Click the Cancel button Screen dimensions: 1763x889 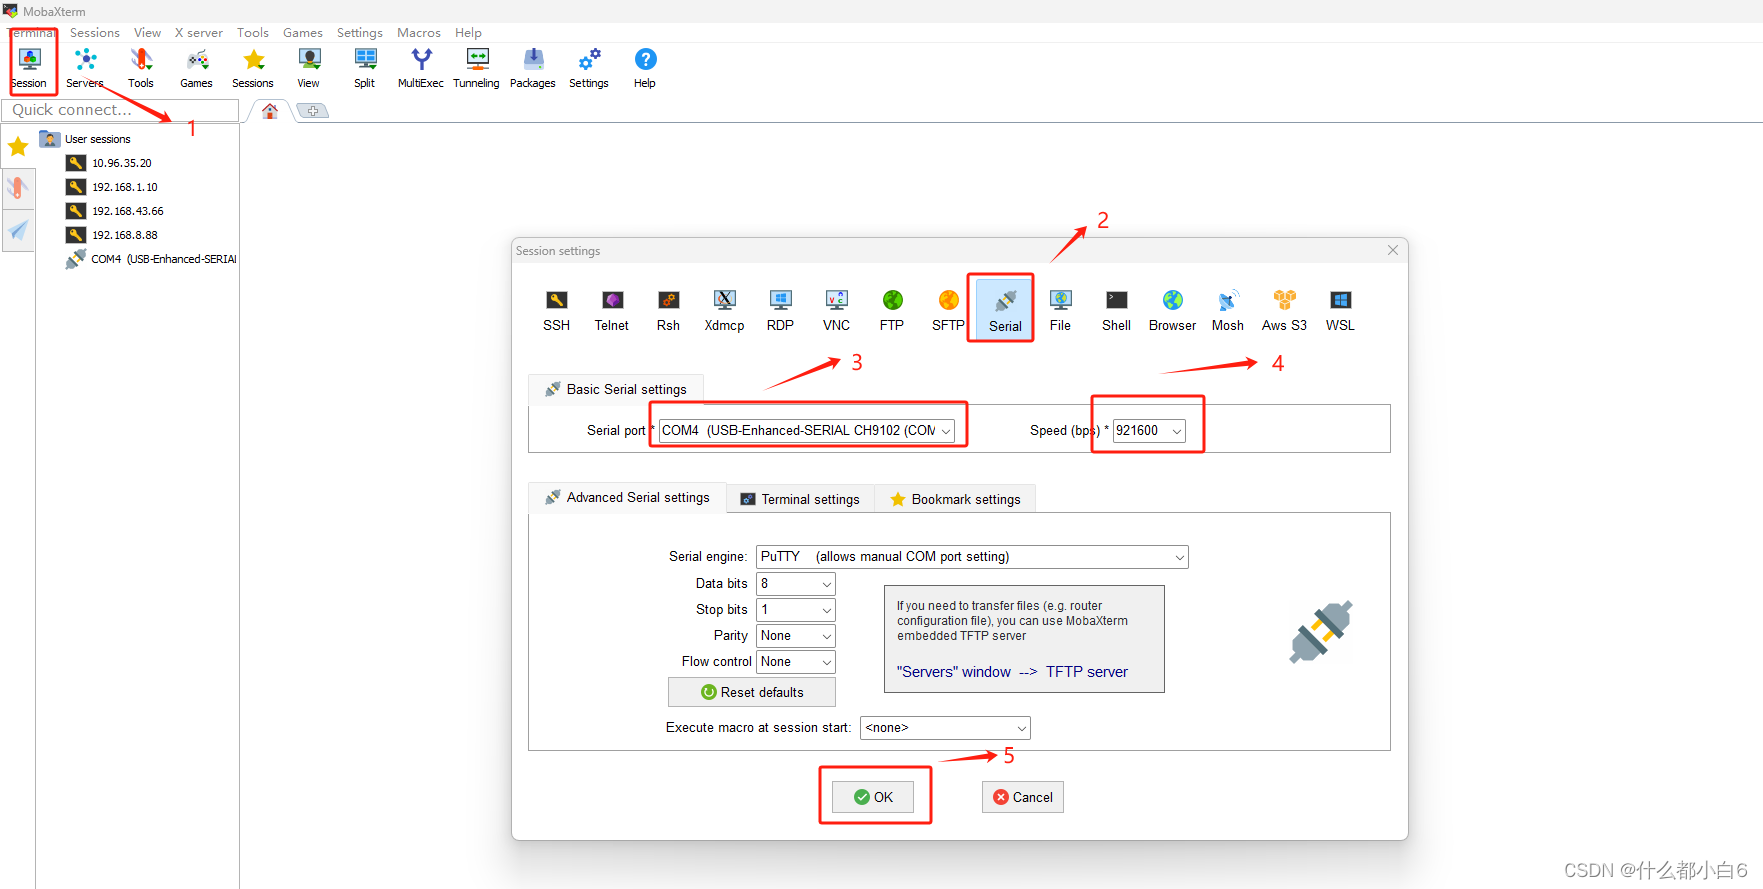click(1022, 797)
